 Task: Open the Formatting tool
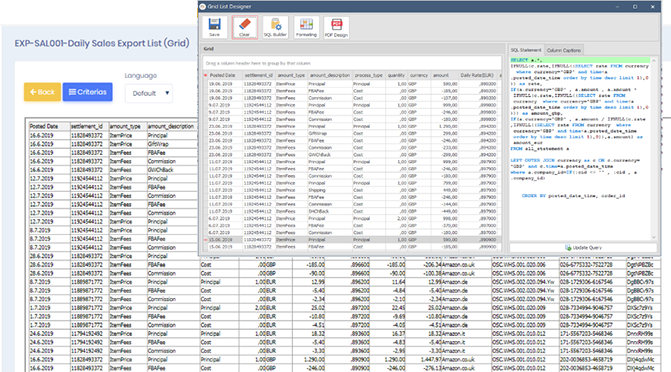point(306,27)
